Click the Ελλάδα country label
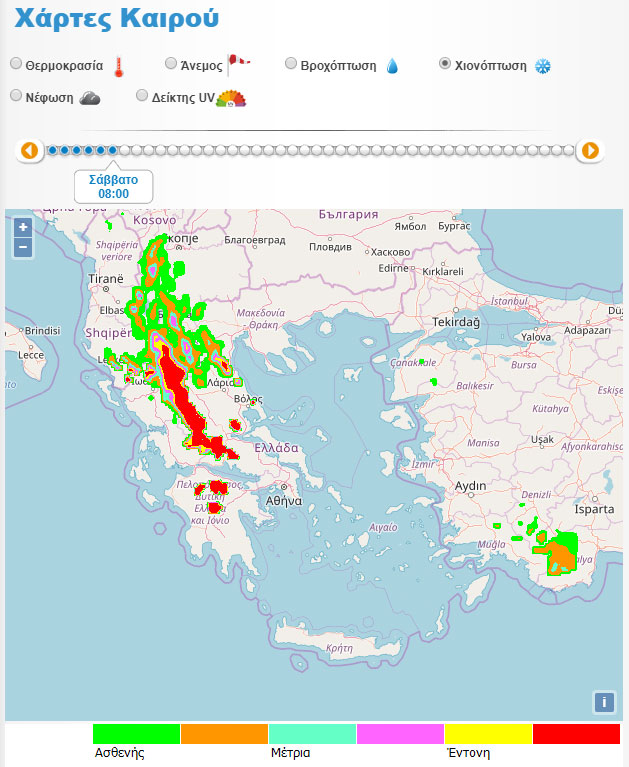Screen dimensions: 629x767 (x=276, y=448)
